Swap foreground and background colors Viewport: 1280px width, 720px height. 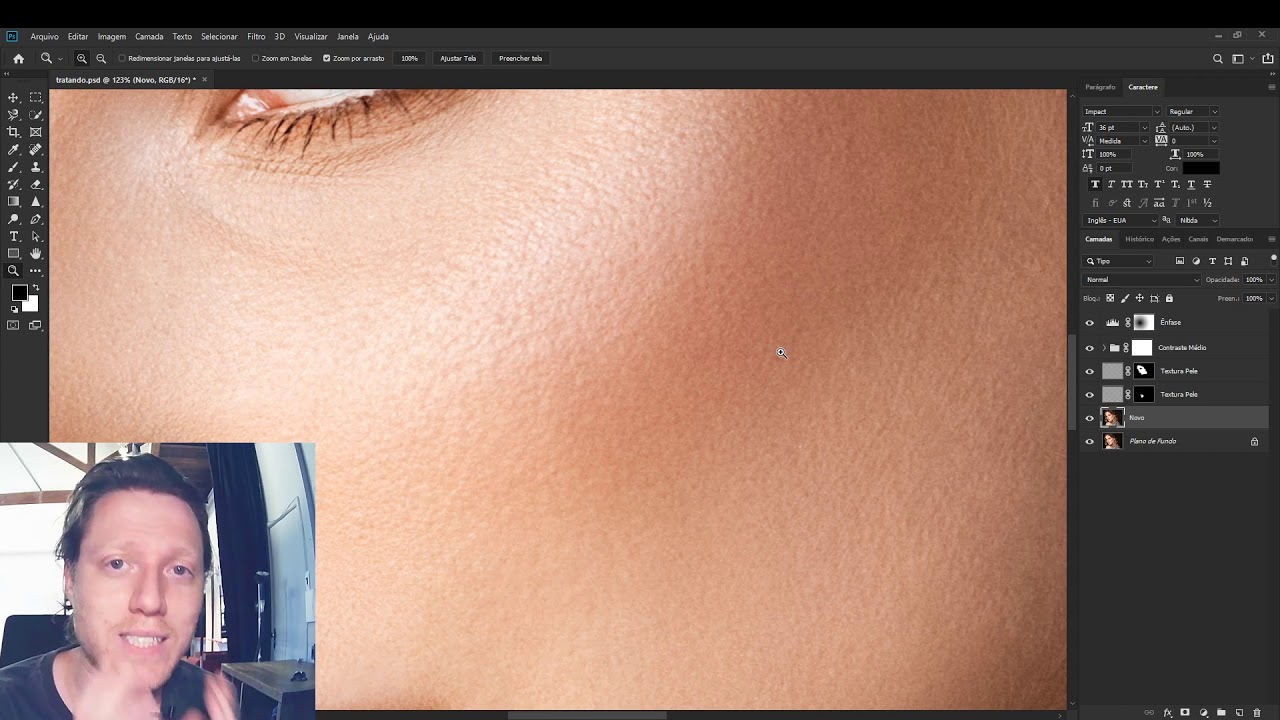36,288
